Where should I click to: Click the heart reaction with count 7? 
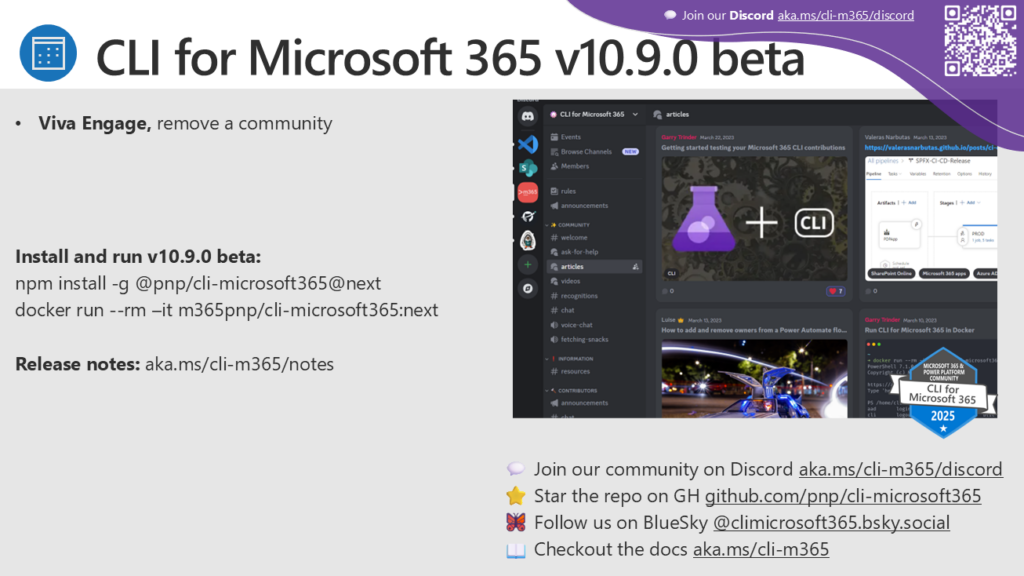836,291
